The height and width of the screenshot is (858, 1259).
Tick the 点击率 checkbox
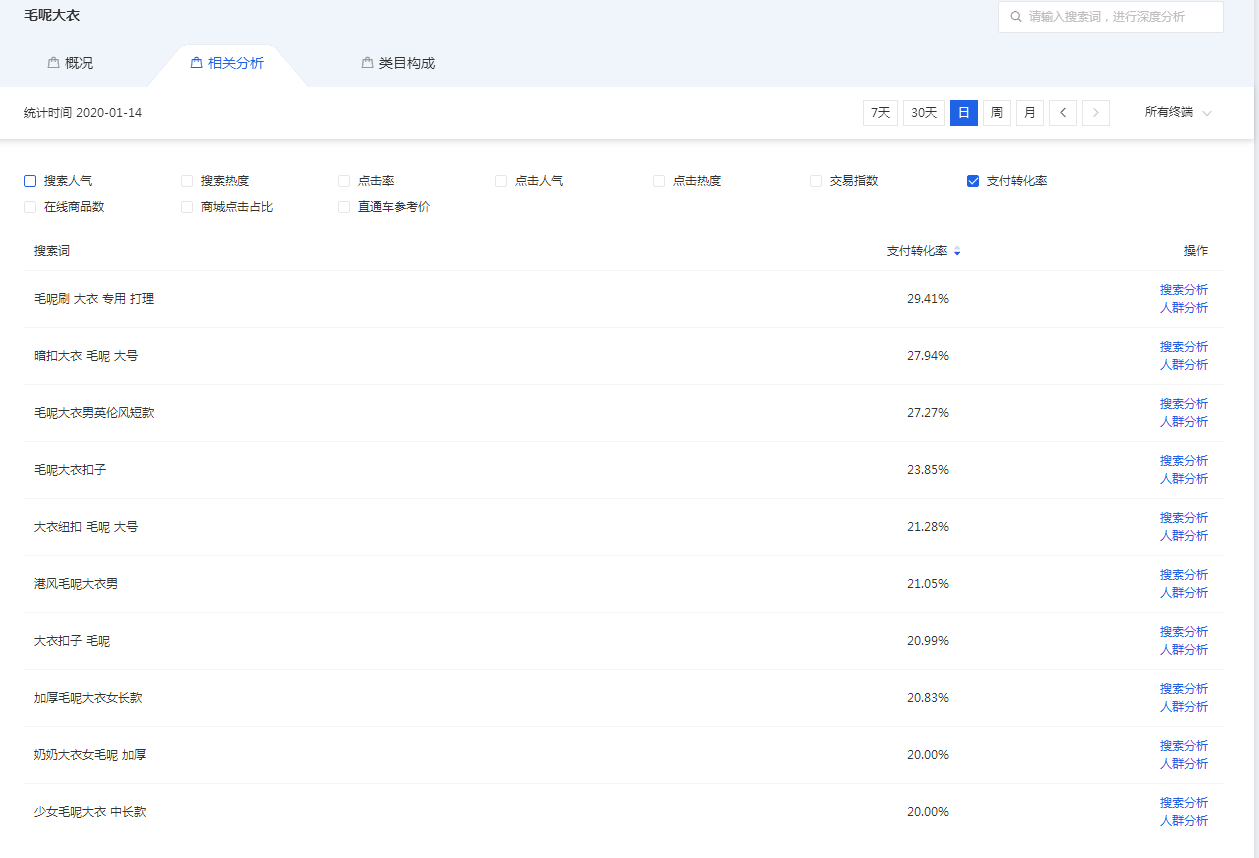click(344, 181)
